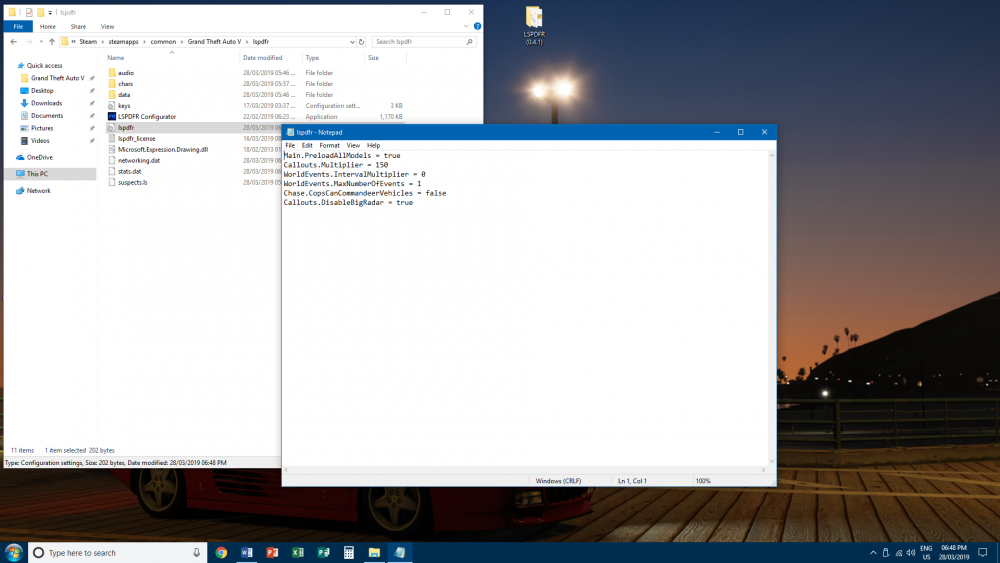This screenshot has width=1000, height=563.
Task: Refresh the lspdfr folder view
Action: [x=363, y=42]
